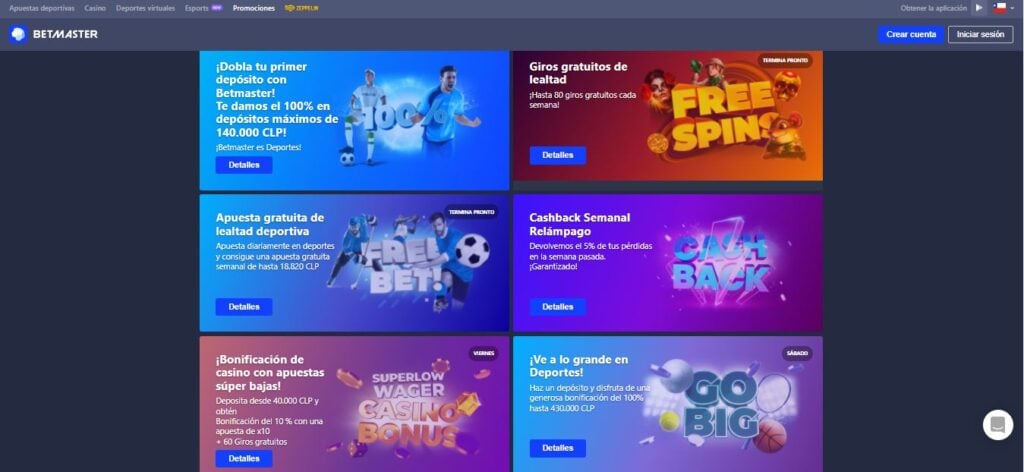Open Detalles for Ve a lo grande

pyautogui.click(x=558, y=448)
